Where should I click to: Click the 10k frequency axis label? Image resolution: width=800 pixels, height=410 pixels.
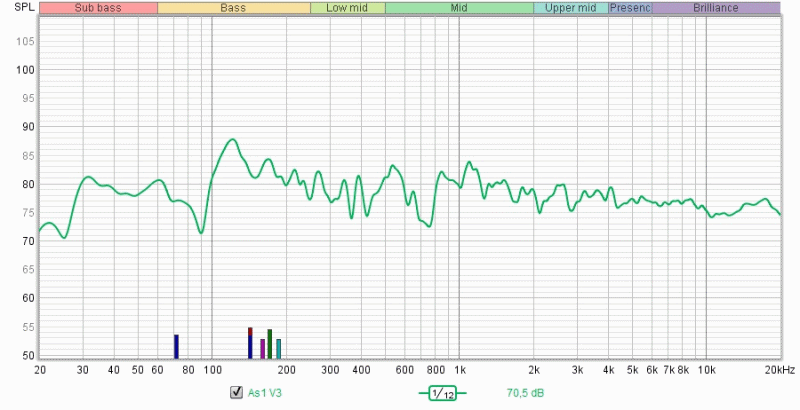coord(706,370)
